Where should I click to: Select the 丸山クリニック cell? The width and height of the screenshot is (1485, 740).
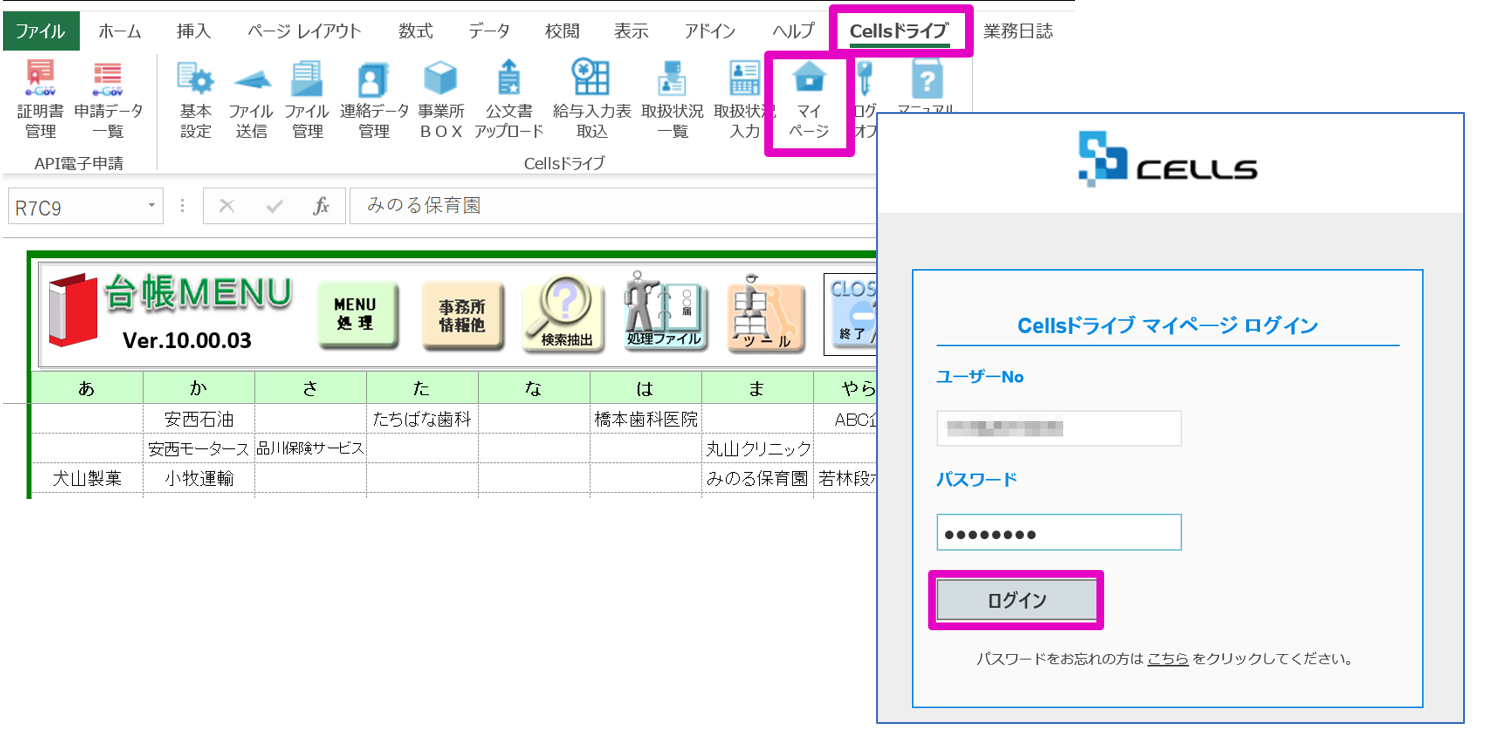[759, 449]
